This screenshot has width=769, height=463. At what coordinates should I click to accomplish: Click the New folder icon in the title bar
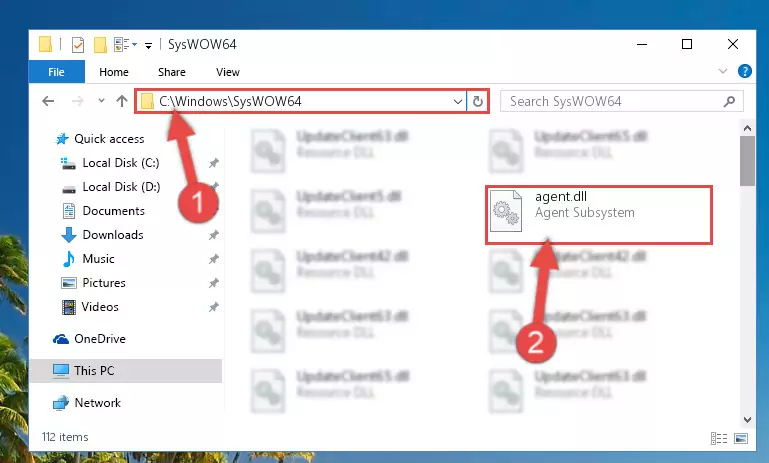(100, 45)
